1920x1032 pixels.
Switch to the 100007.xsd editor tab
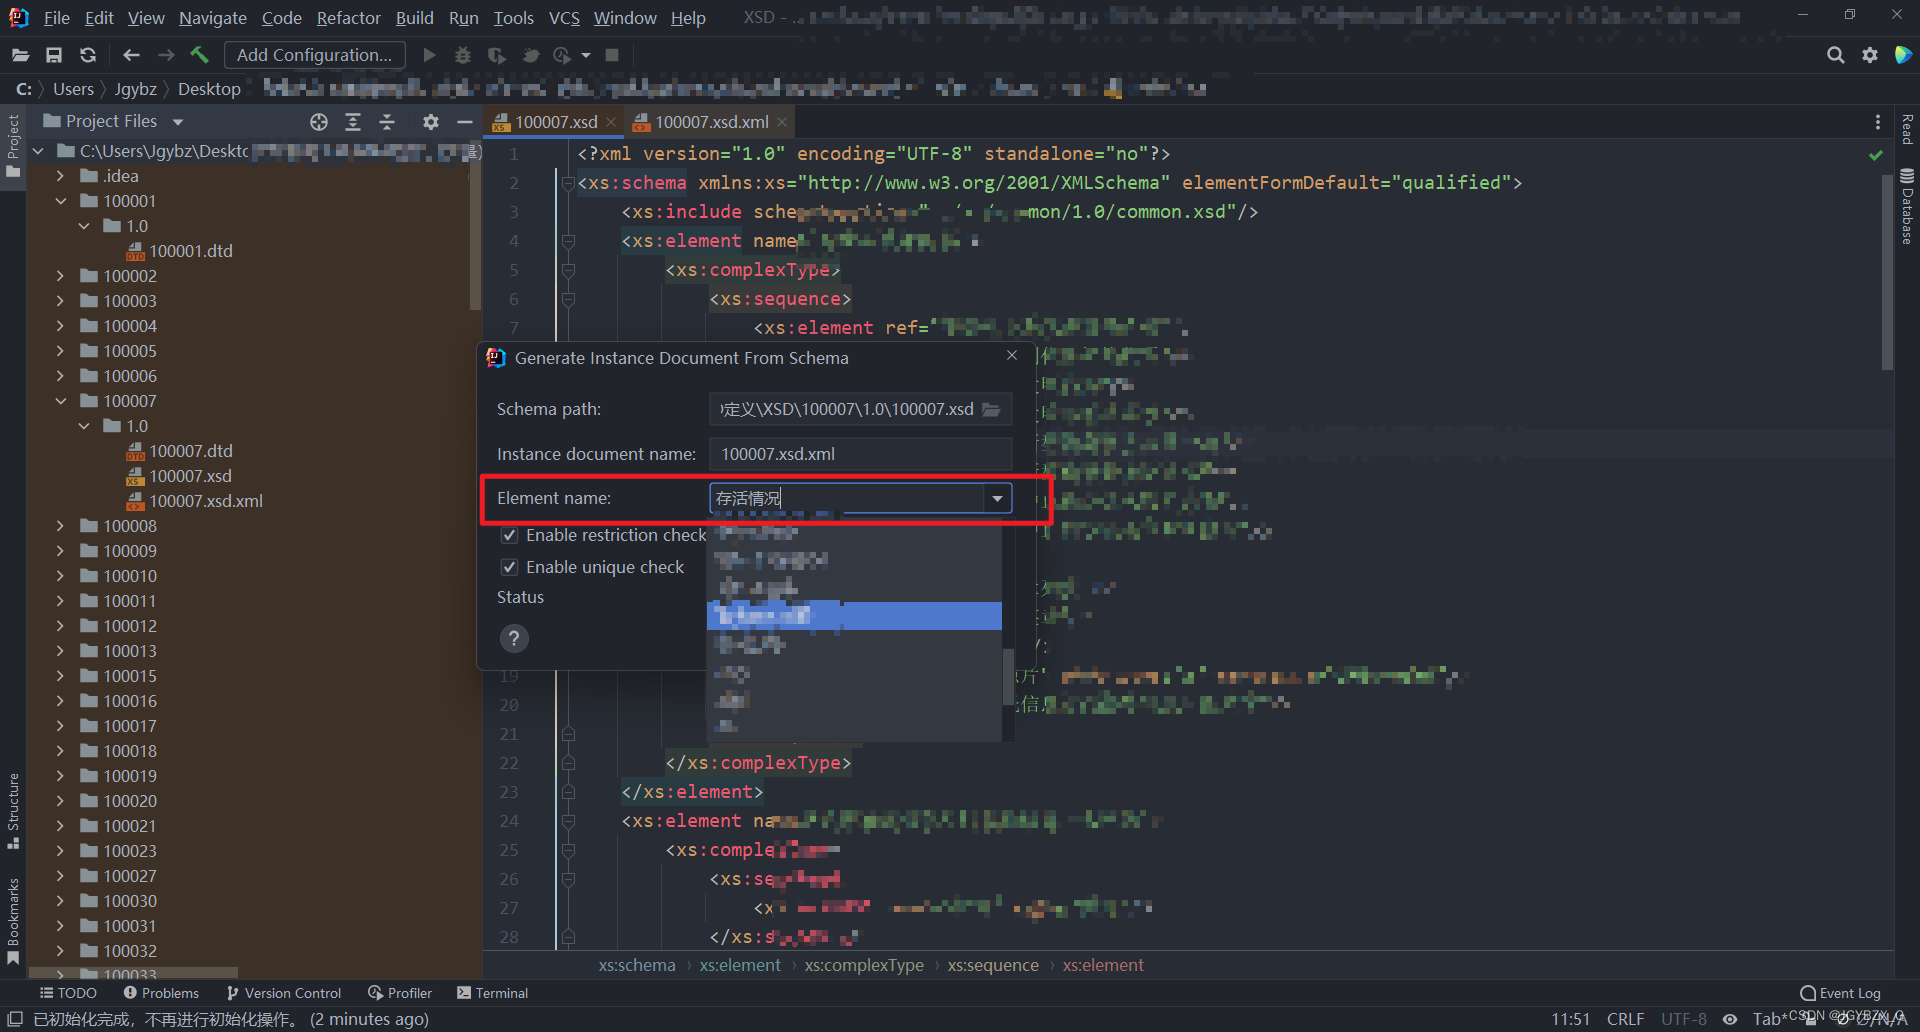(x=556, y=122)
